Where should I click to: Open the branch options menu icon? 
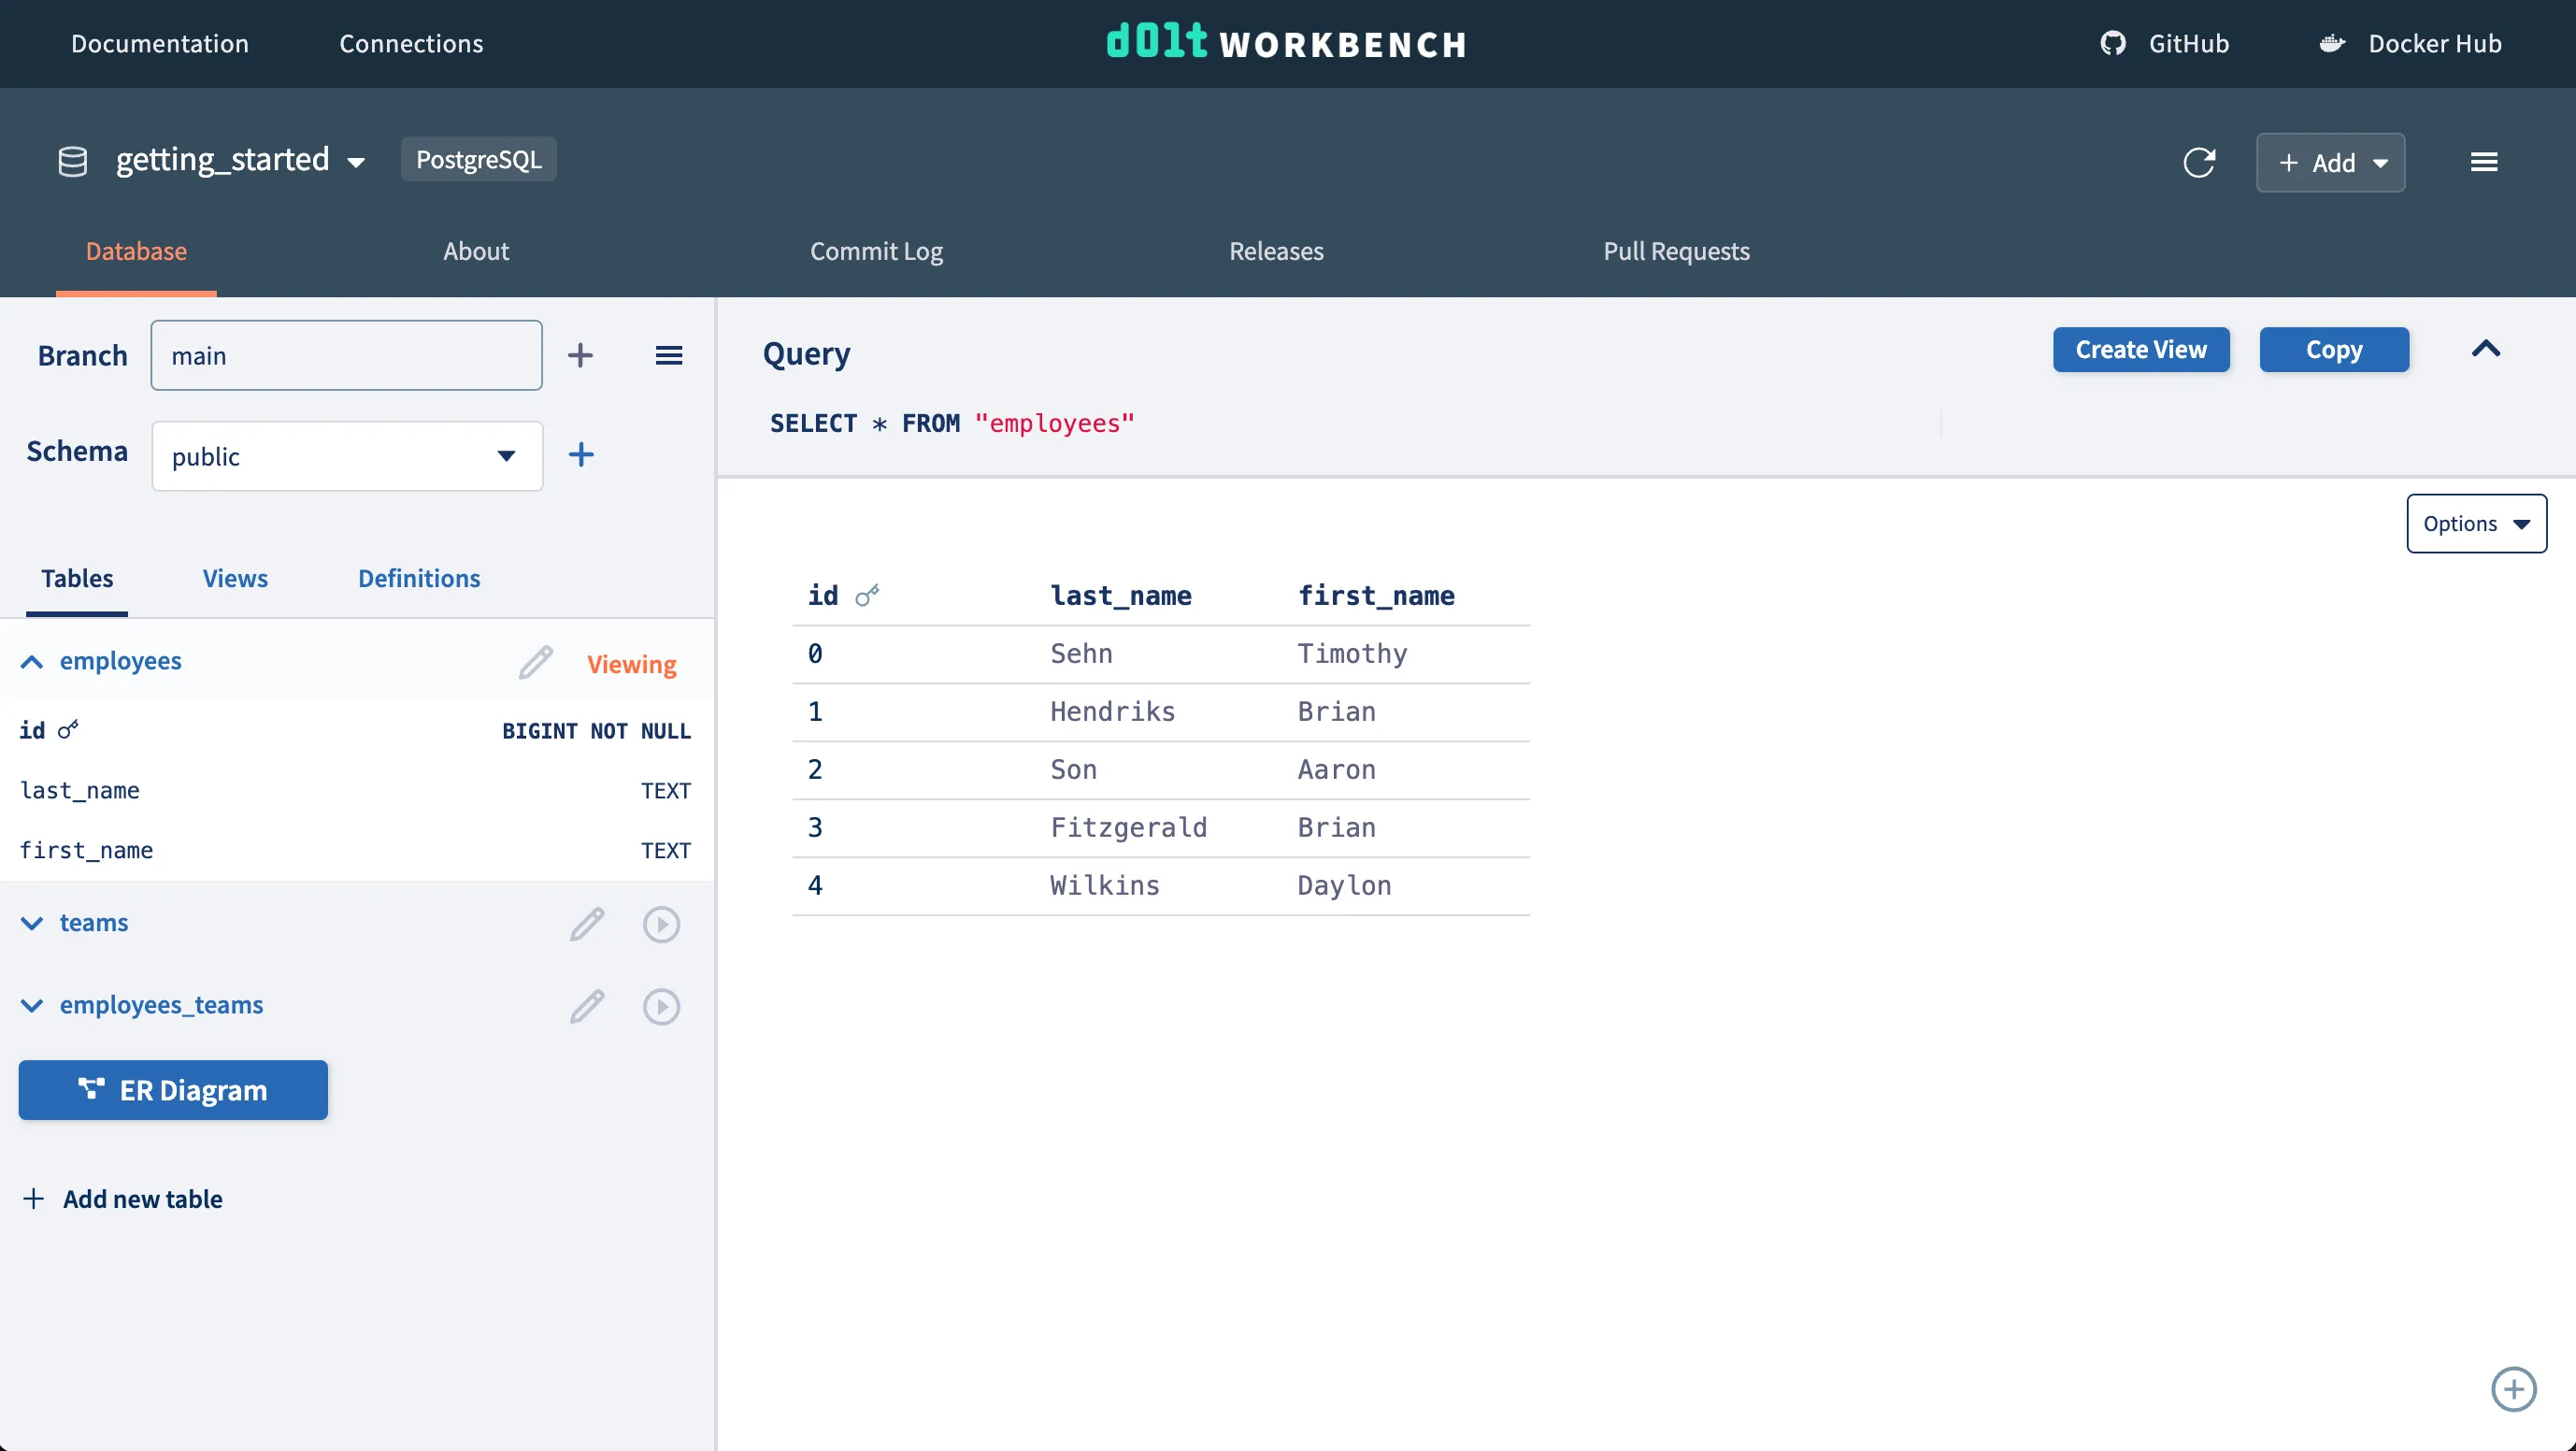668,355
